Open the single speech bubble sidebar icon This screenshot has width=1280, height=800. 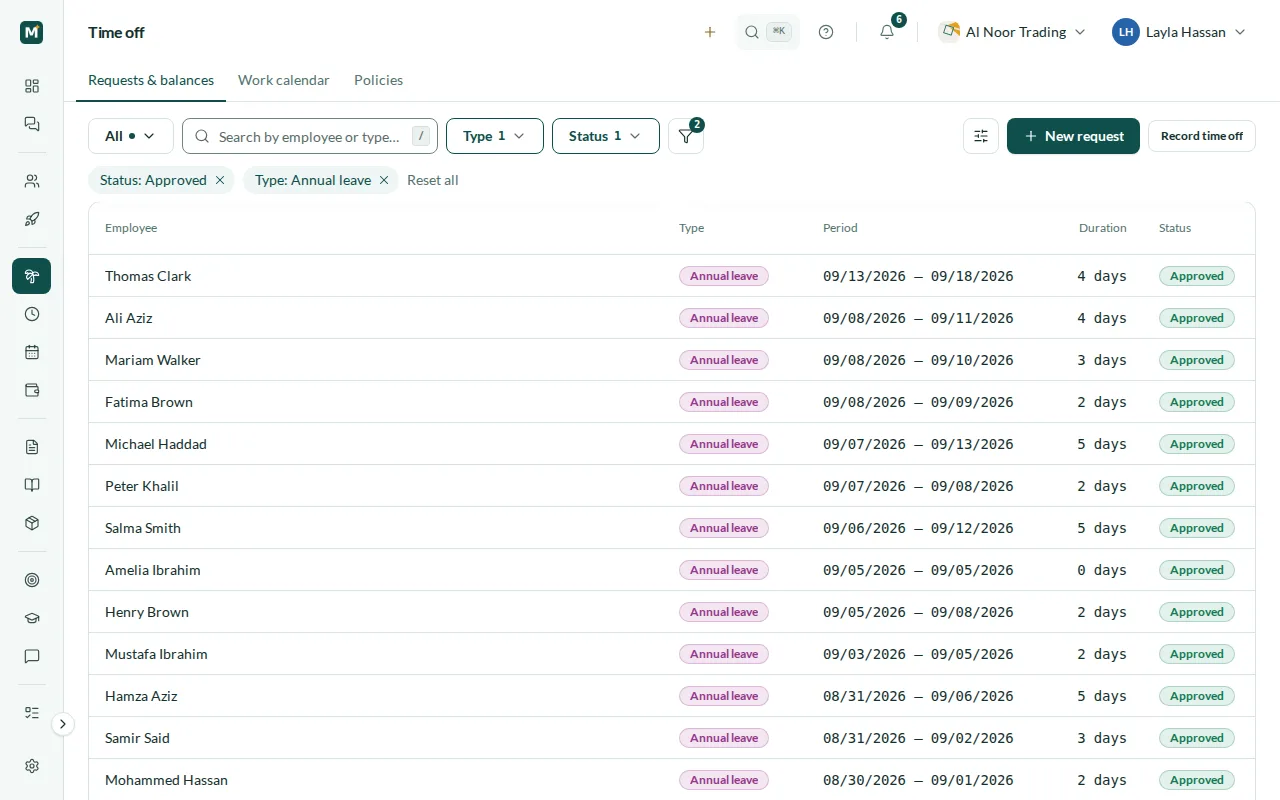pos(32,656)
